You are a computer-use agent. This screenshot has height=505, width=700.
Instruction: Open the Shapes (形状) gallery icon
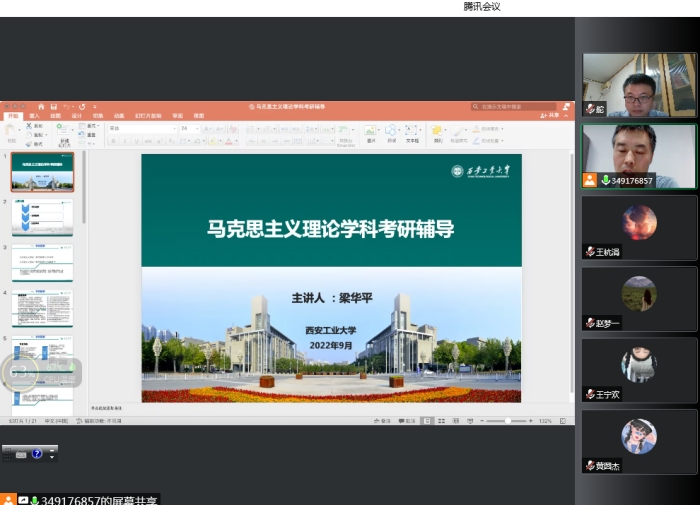click(x=391, y=132)
